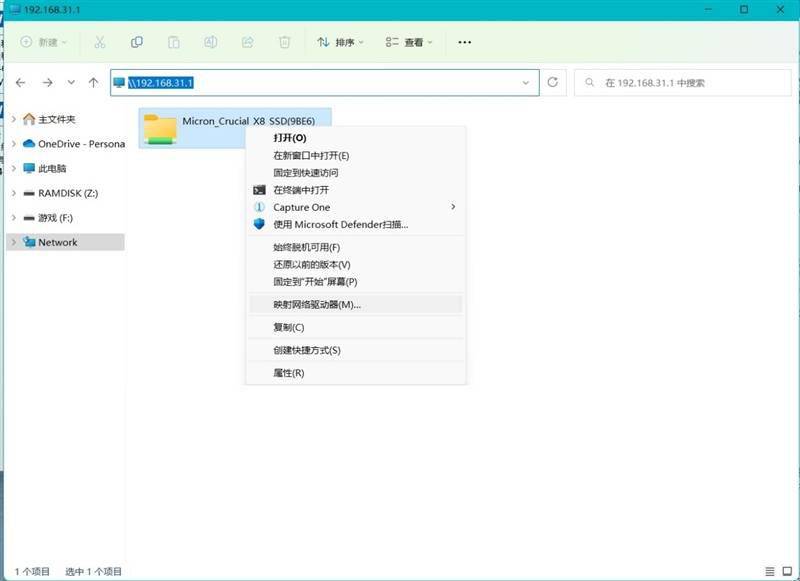Click the Cut icon in the toolbar
800x581 pixels.
[x=102, y=42]
